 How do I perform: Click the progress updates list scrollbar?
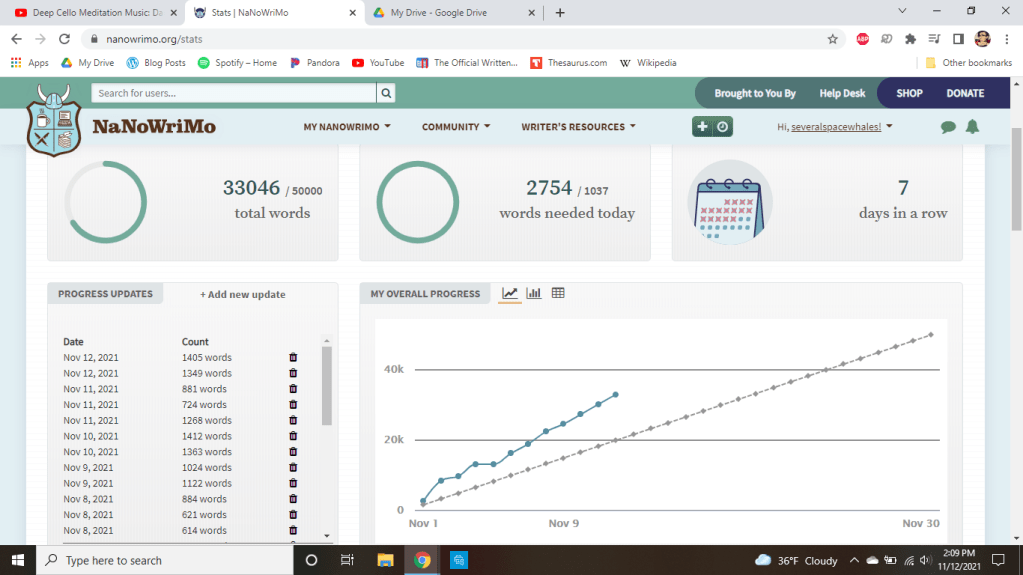click(327, 385)
